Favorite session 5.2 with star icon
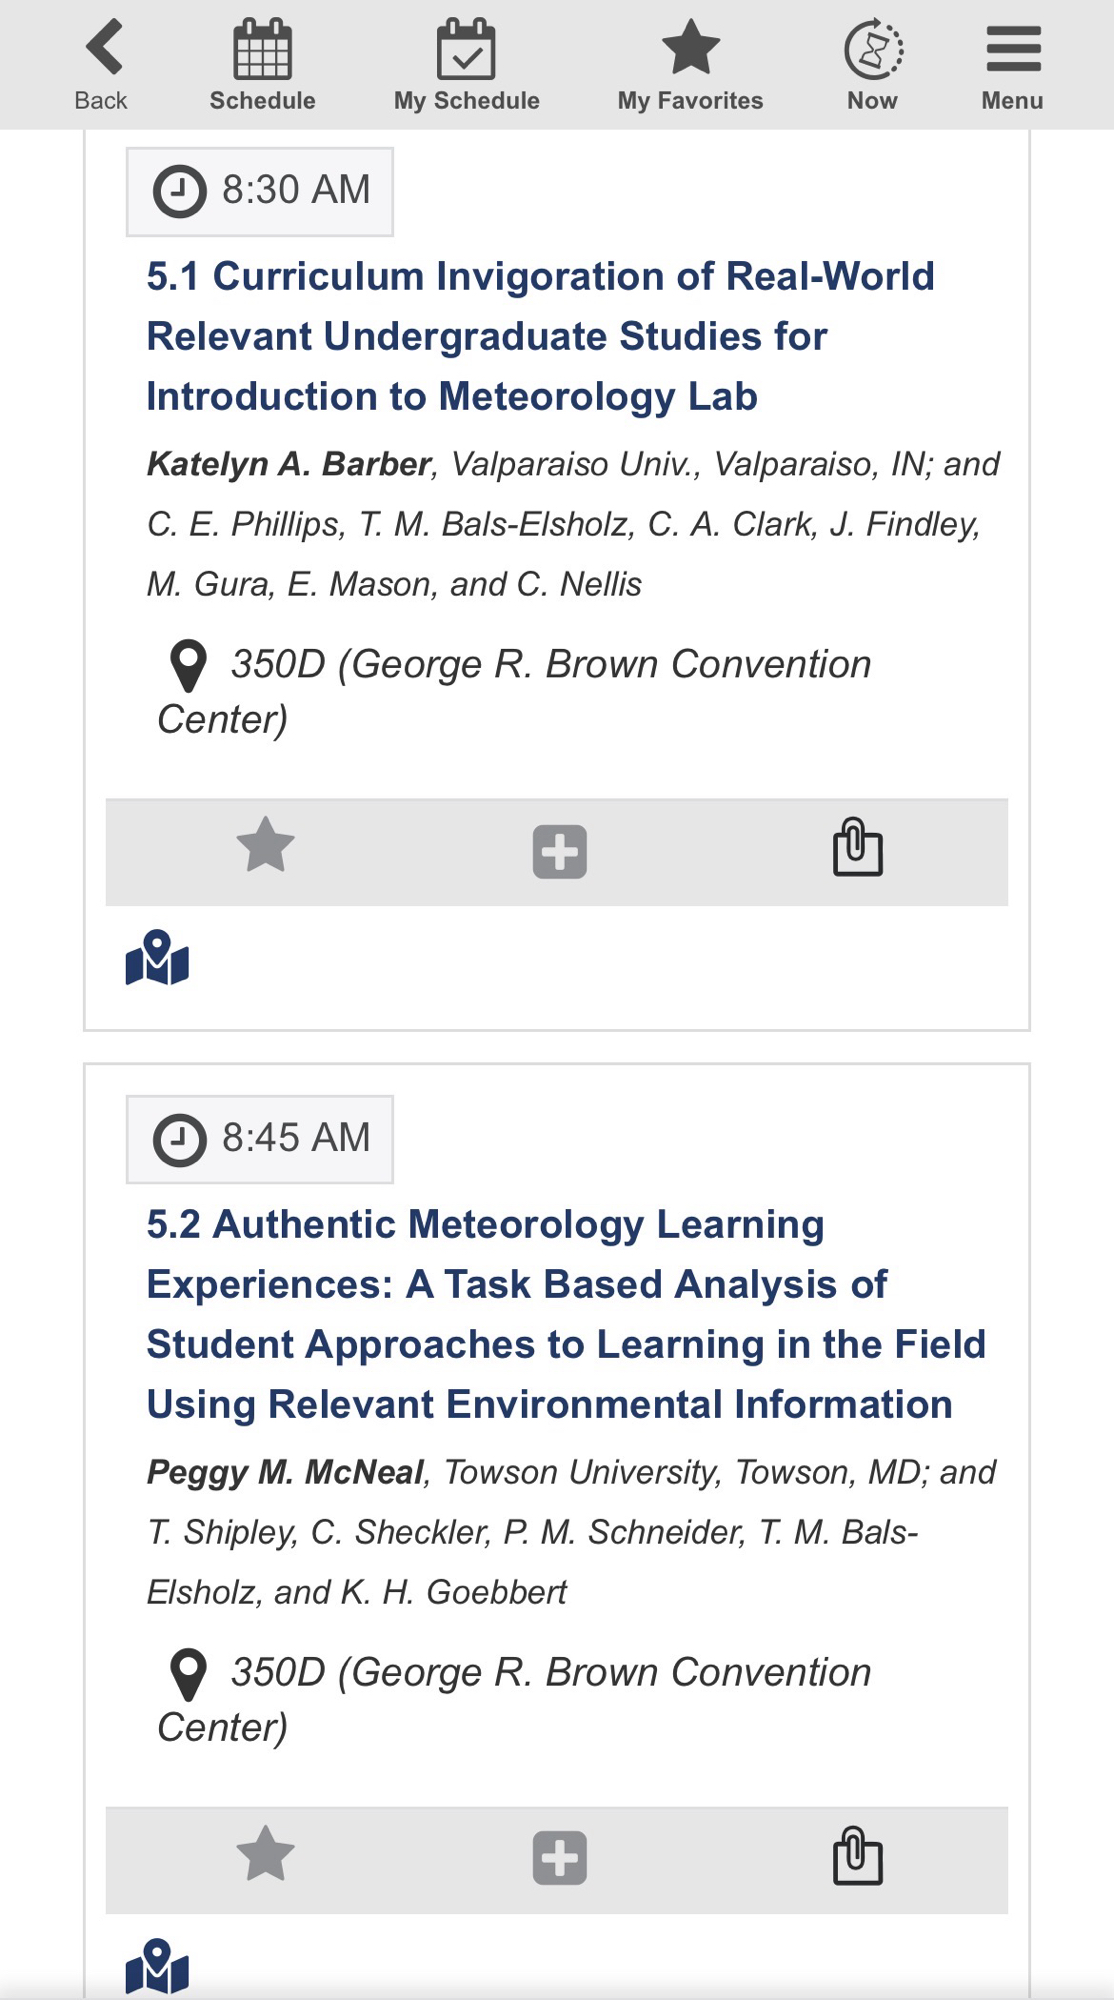 click(x=265, y=1856)
